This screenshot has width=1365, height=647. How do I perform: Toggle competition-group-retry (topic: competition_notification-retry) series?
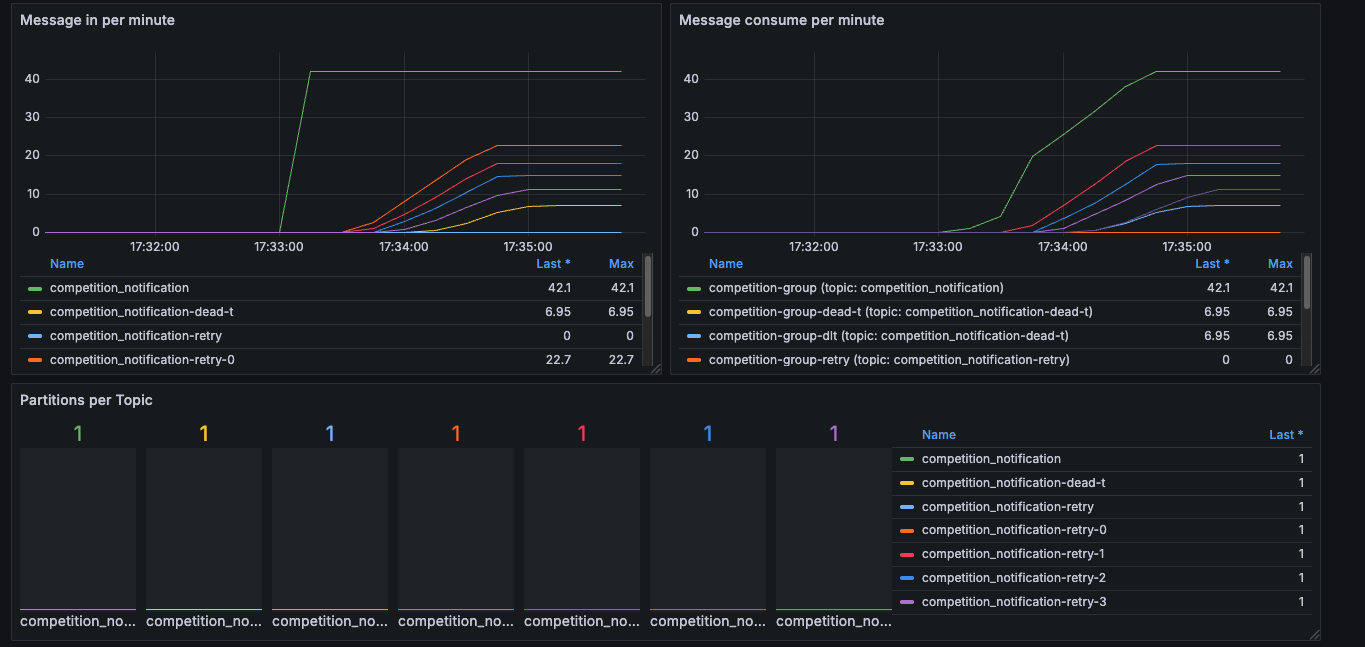[889, 360]
